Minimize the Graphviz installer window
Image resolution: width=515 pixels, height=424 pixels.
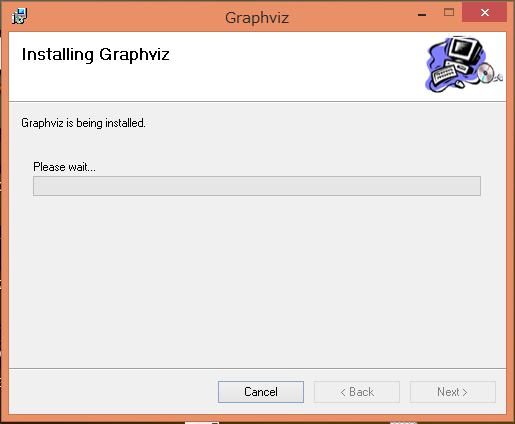pos(422,15)
